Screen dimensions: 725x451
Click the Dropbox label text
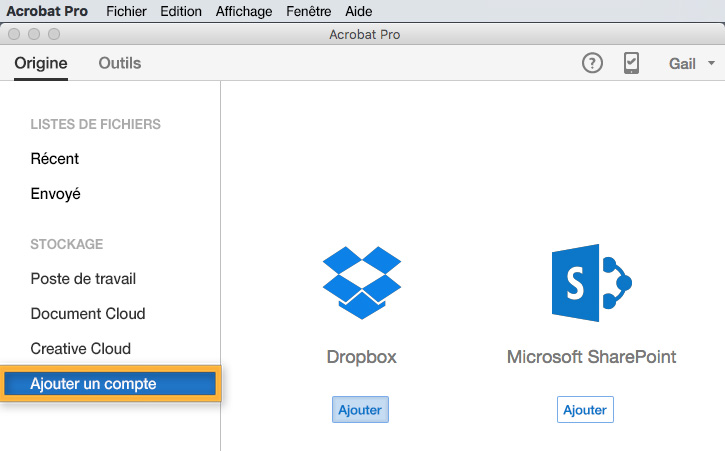pos(362,357)
